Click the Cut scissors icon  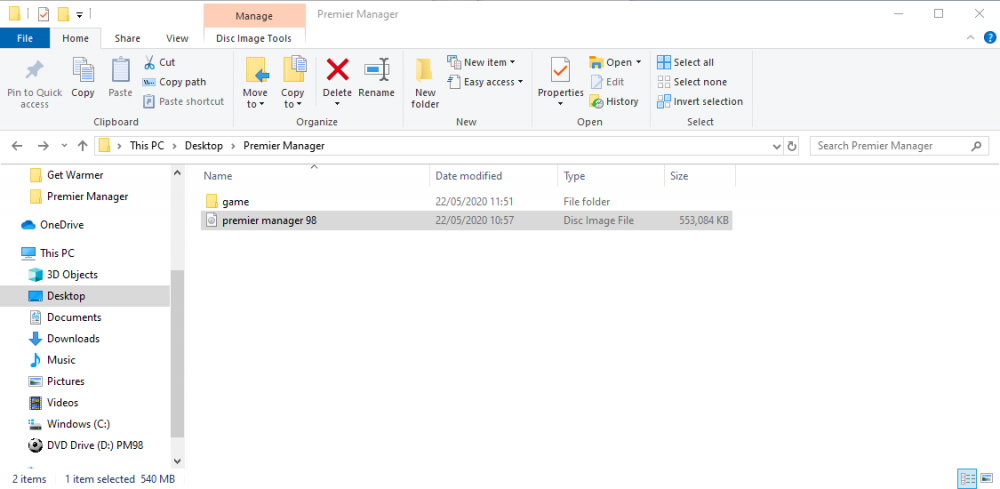point(149,62)
